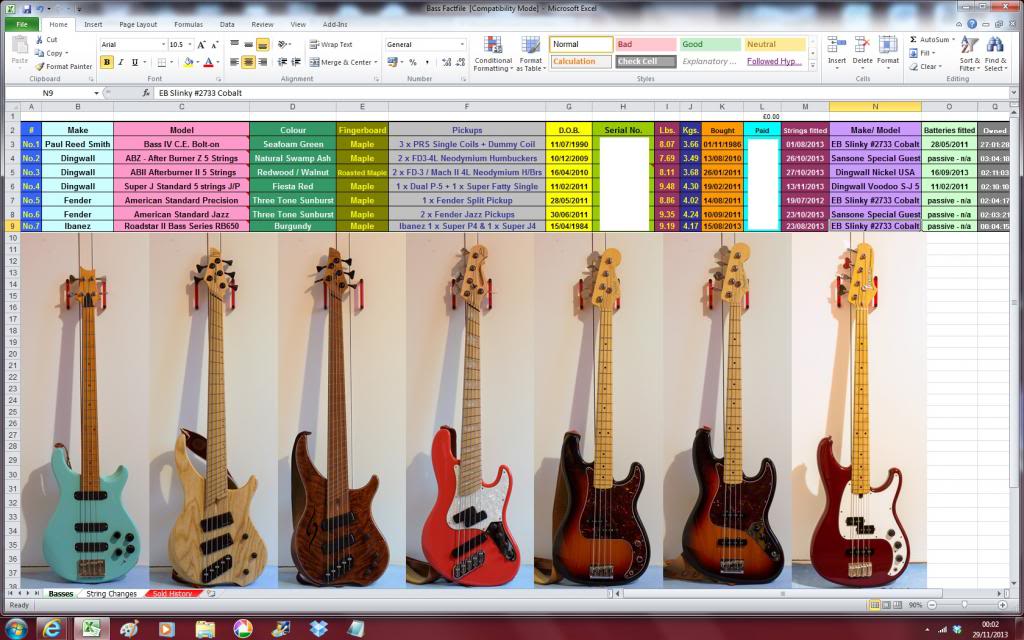Toggle center horizontal alignment
This screenshot has height=640, width=1024.
(248, 62)
